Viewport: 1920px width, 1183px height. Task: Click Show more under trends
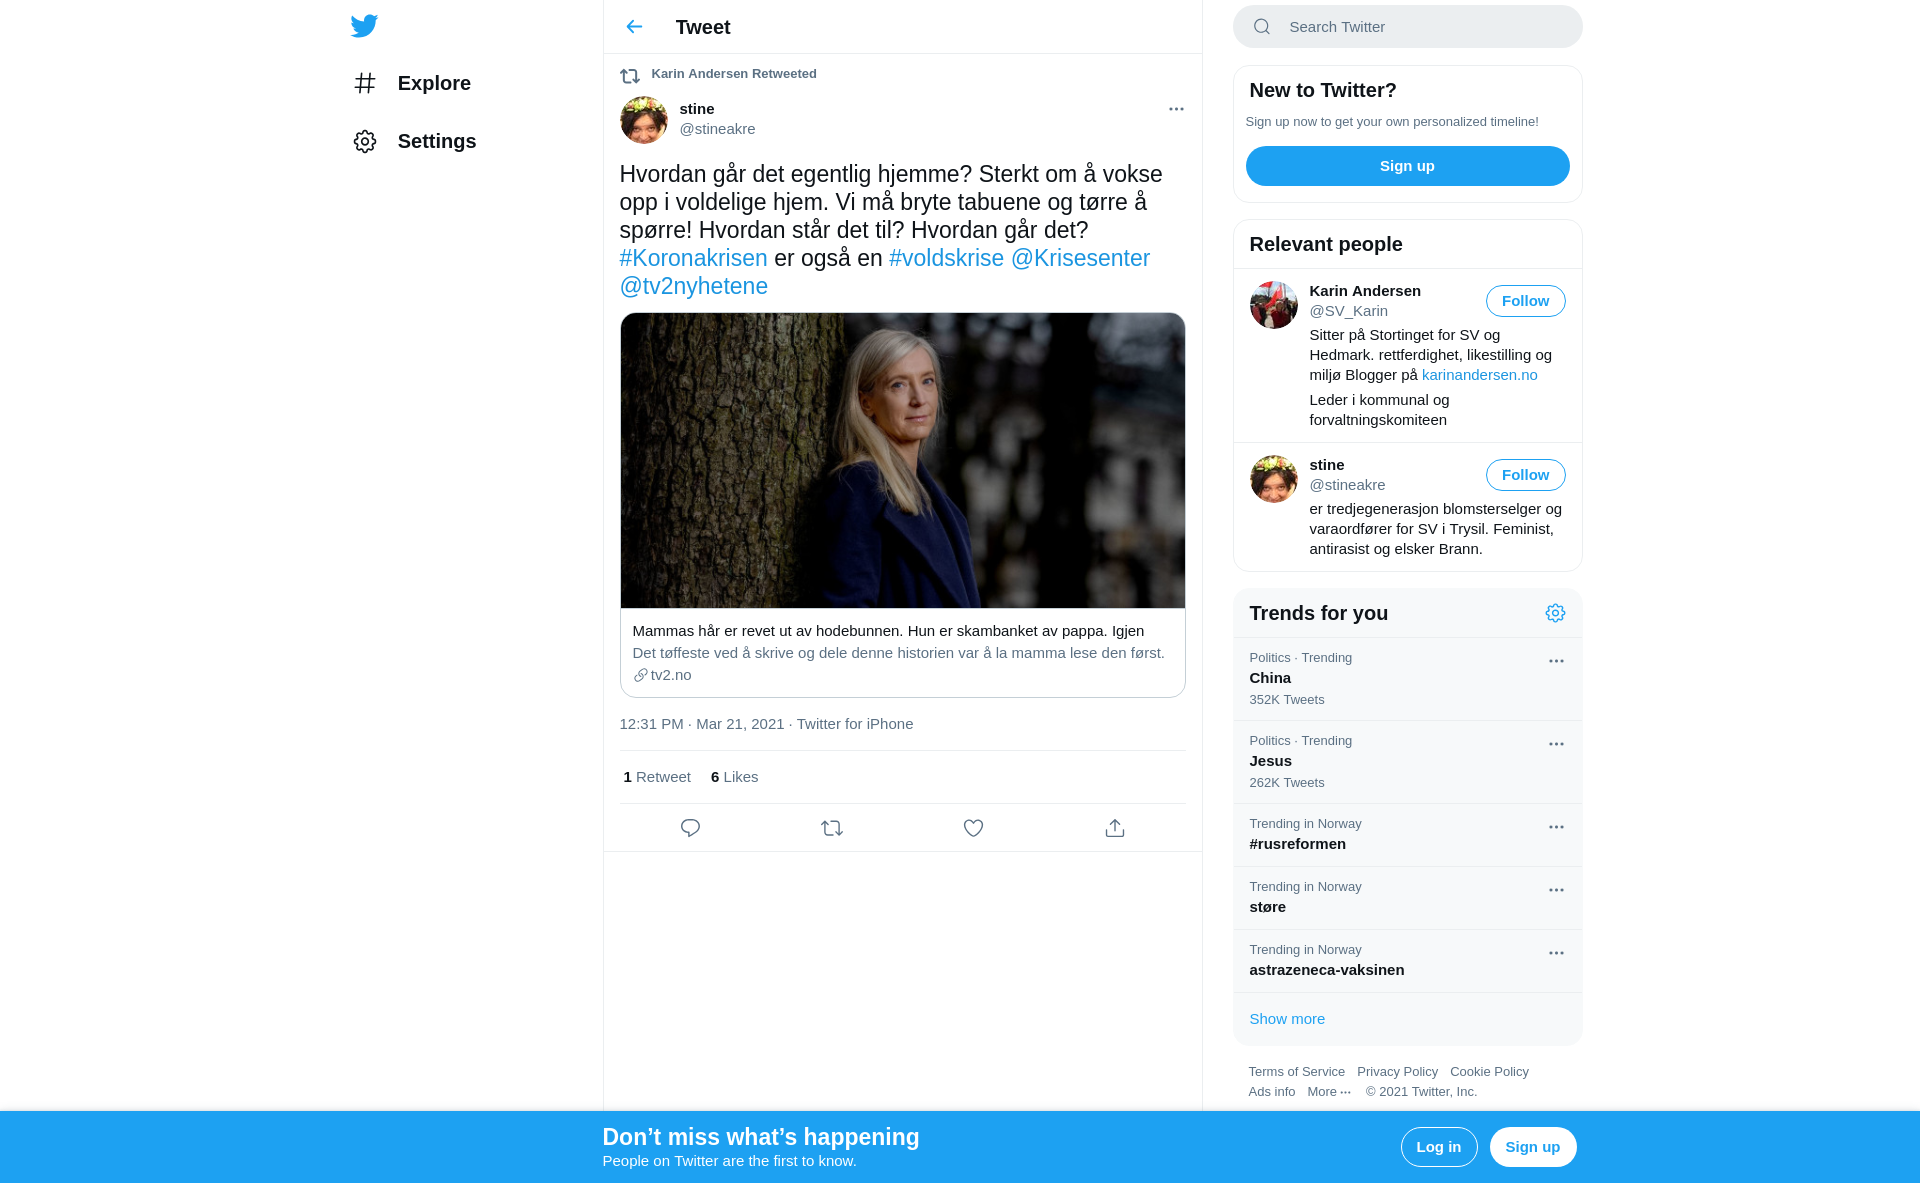click(1286, 1019)
